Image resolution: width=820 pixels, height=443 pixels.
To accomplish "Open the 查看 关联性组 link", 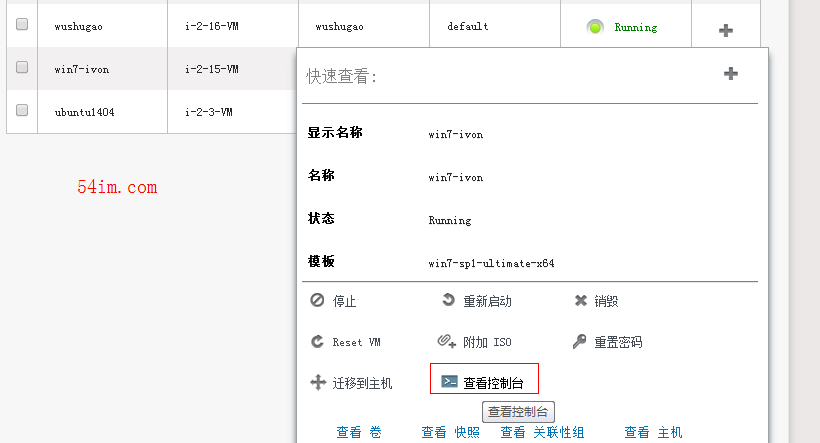I will (x=542, y=432).
